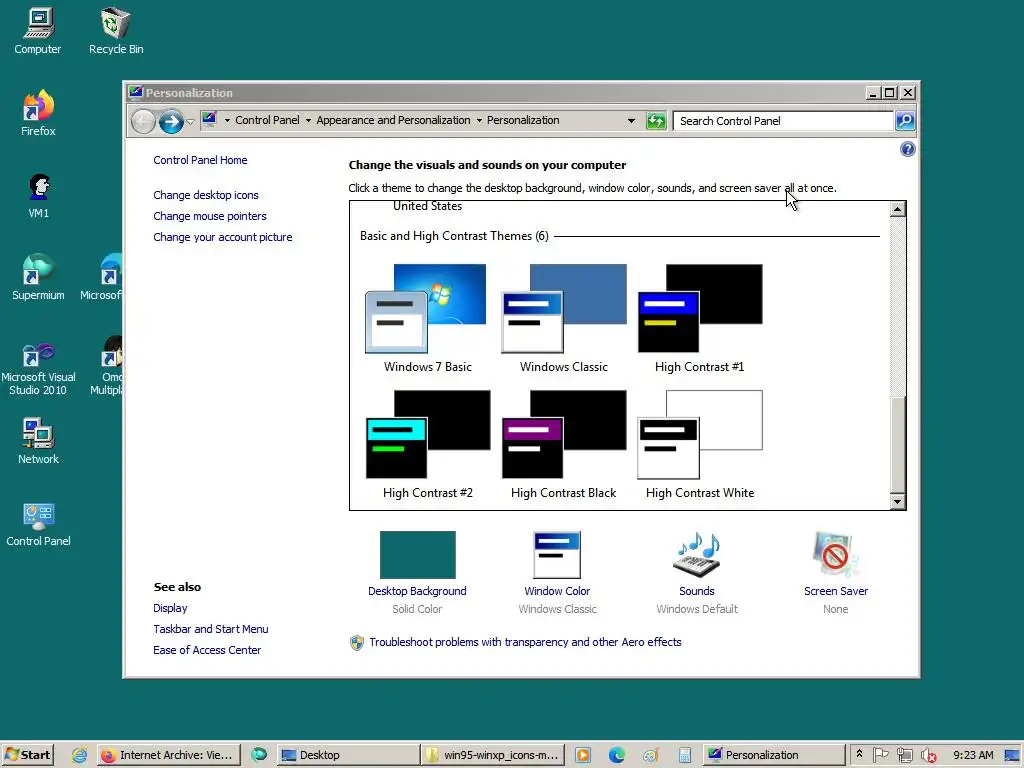
Task: Open Ease of Access Center link
Action: point(206,650)
